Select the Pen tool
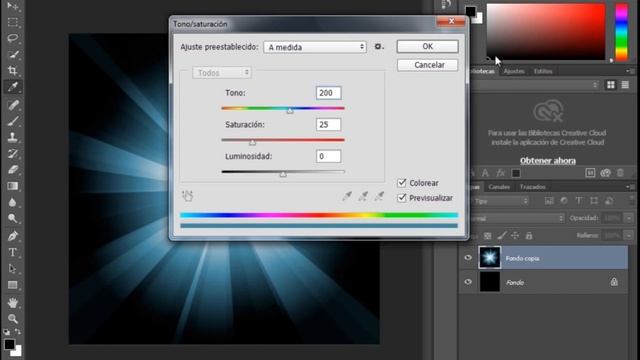The height and width of the screenshot is (360, 640). [13, 236]
